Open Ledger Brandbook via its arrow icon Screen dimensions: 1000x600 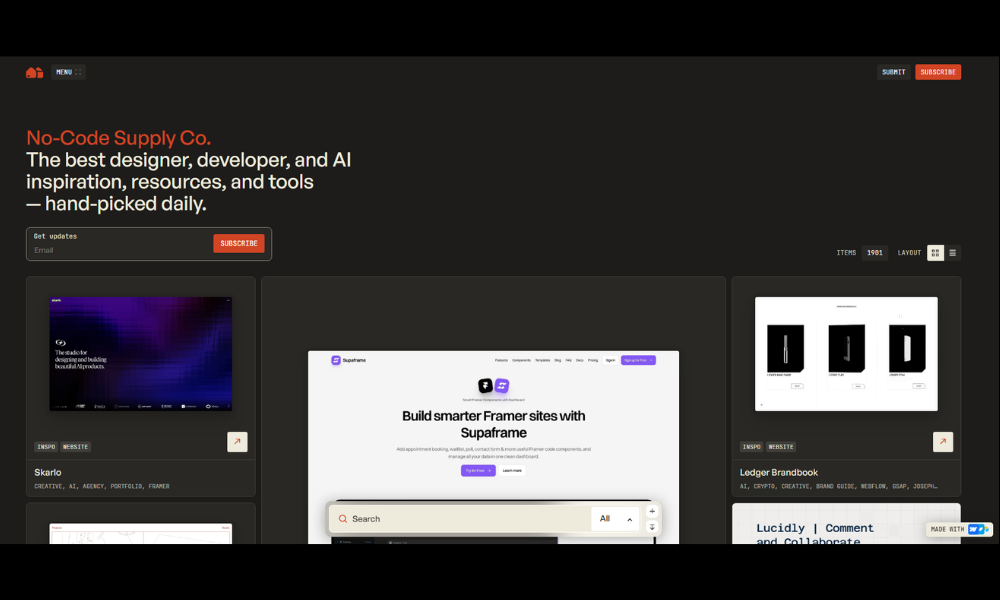tap(942, 441)
